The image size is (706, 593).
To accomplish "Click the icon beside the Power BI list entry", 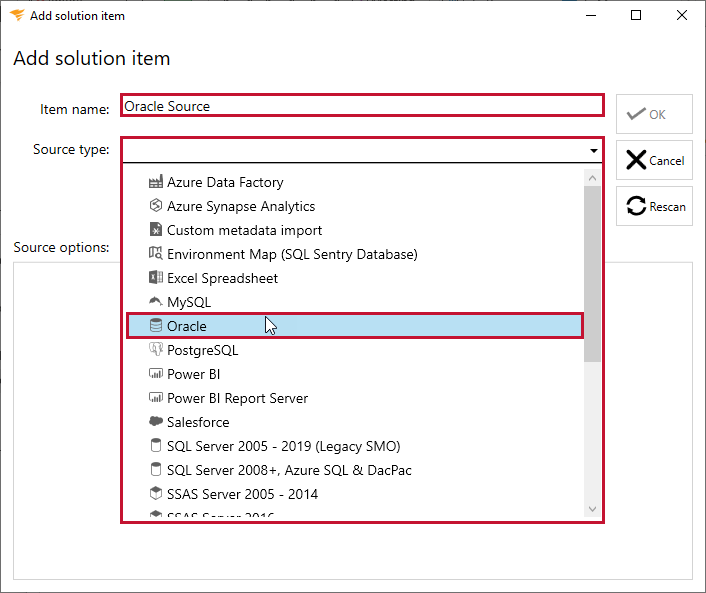I will pos(155,373).
